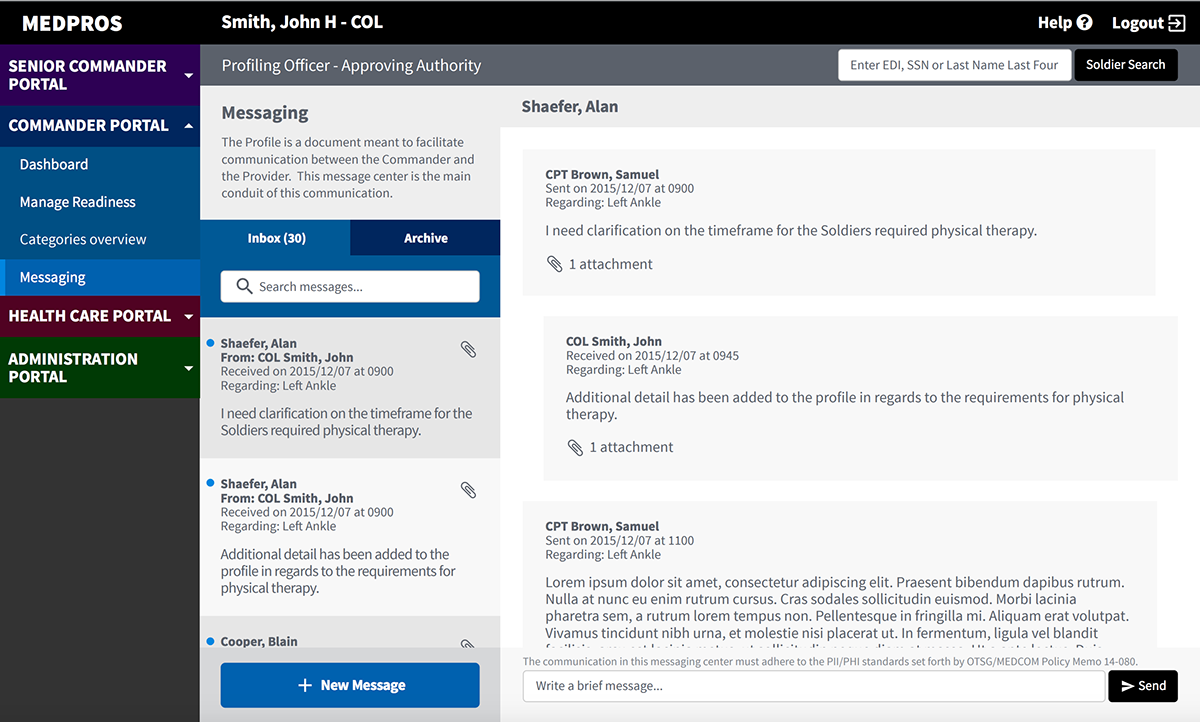1200x722 pixels.
Task: Collapse the Commander Portal section
Action: pos(188,126)
